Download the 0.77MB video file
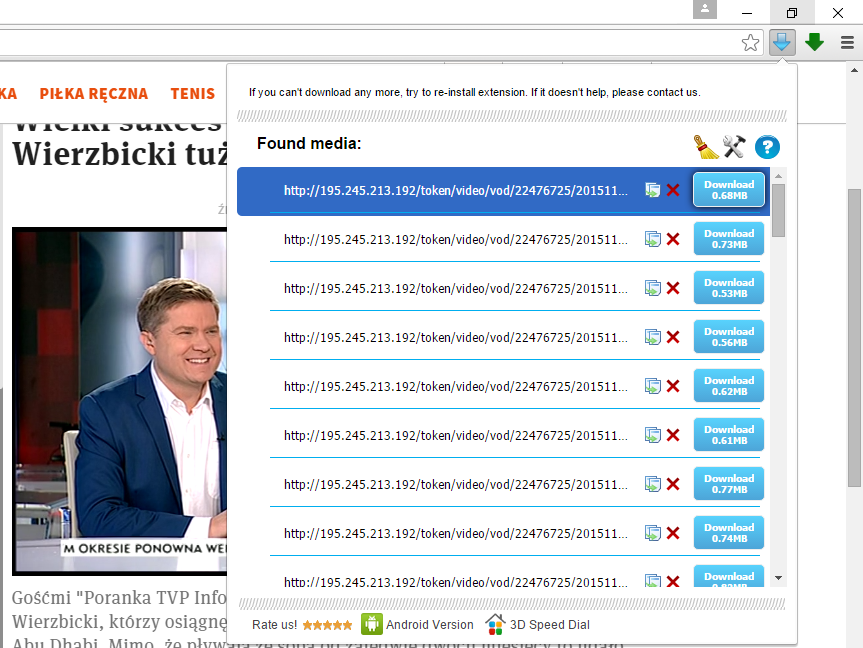This screenshot has width=863, height=648. point(729,484)
